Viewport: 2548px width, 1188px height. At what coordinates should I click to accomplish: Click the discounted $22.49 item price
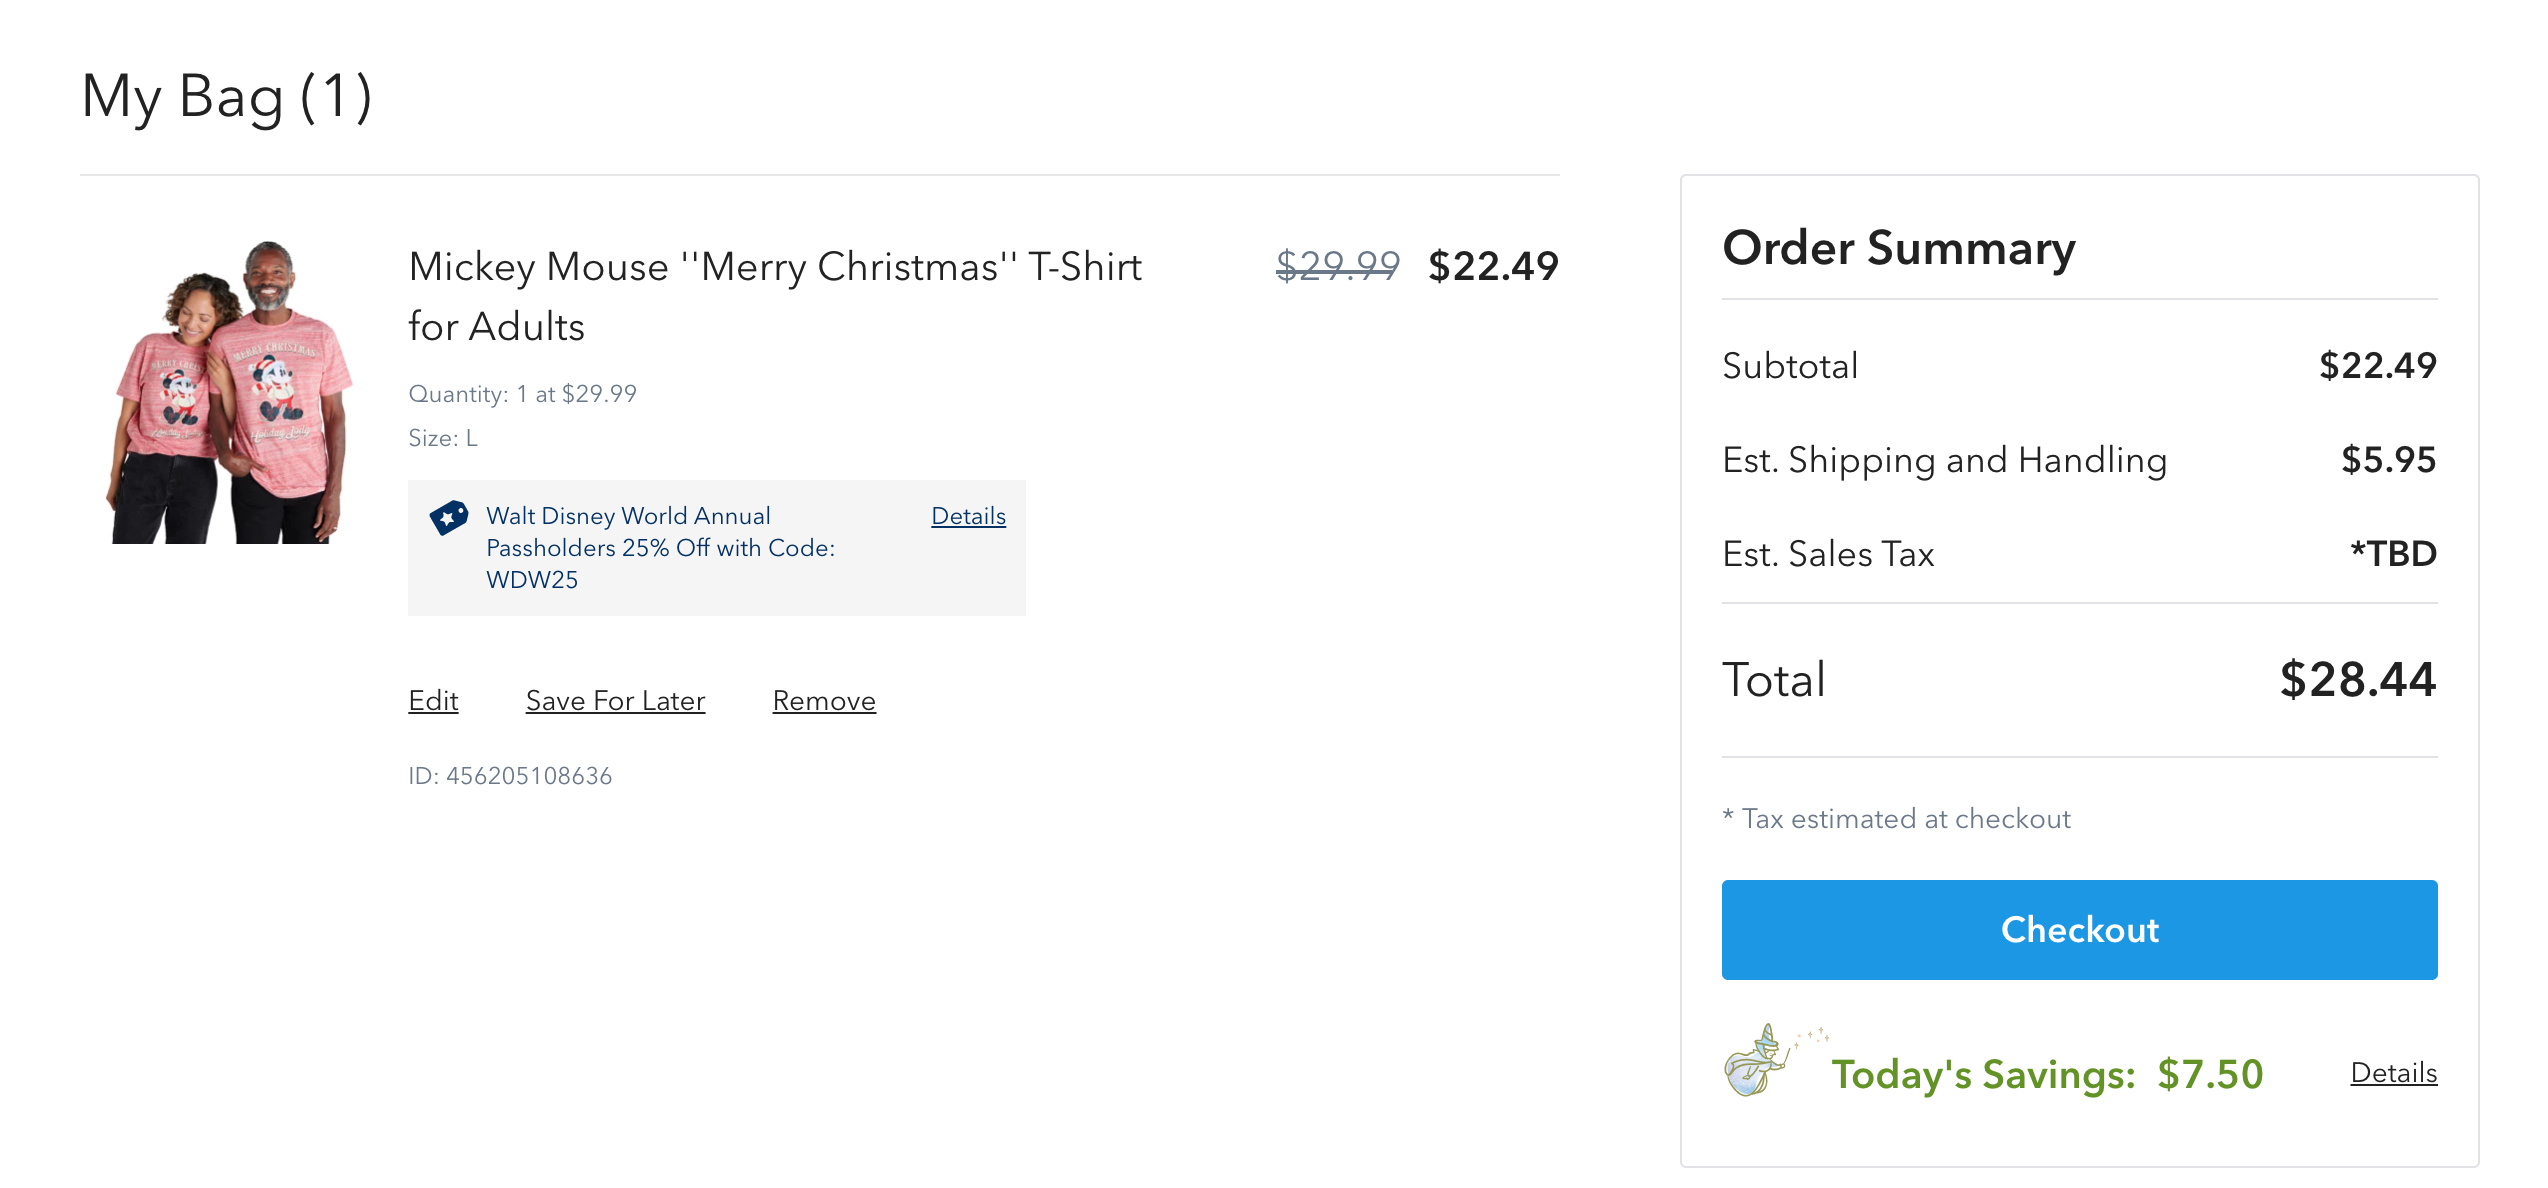tap(1493, 266)
